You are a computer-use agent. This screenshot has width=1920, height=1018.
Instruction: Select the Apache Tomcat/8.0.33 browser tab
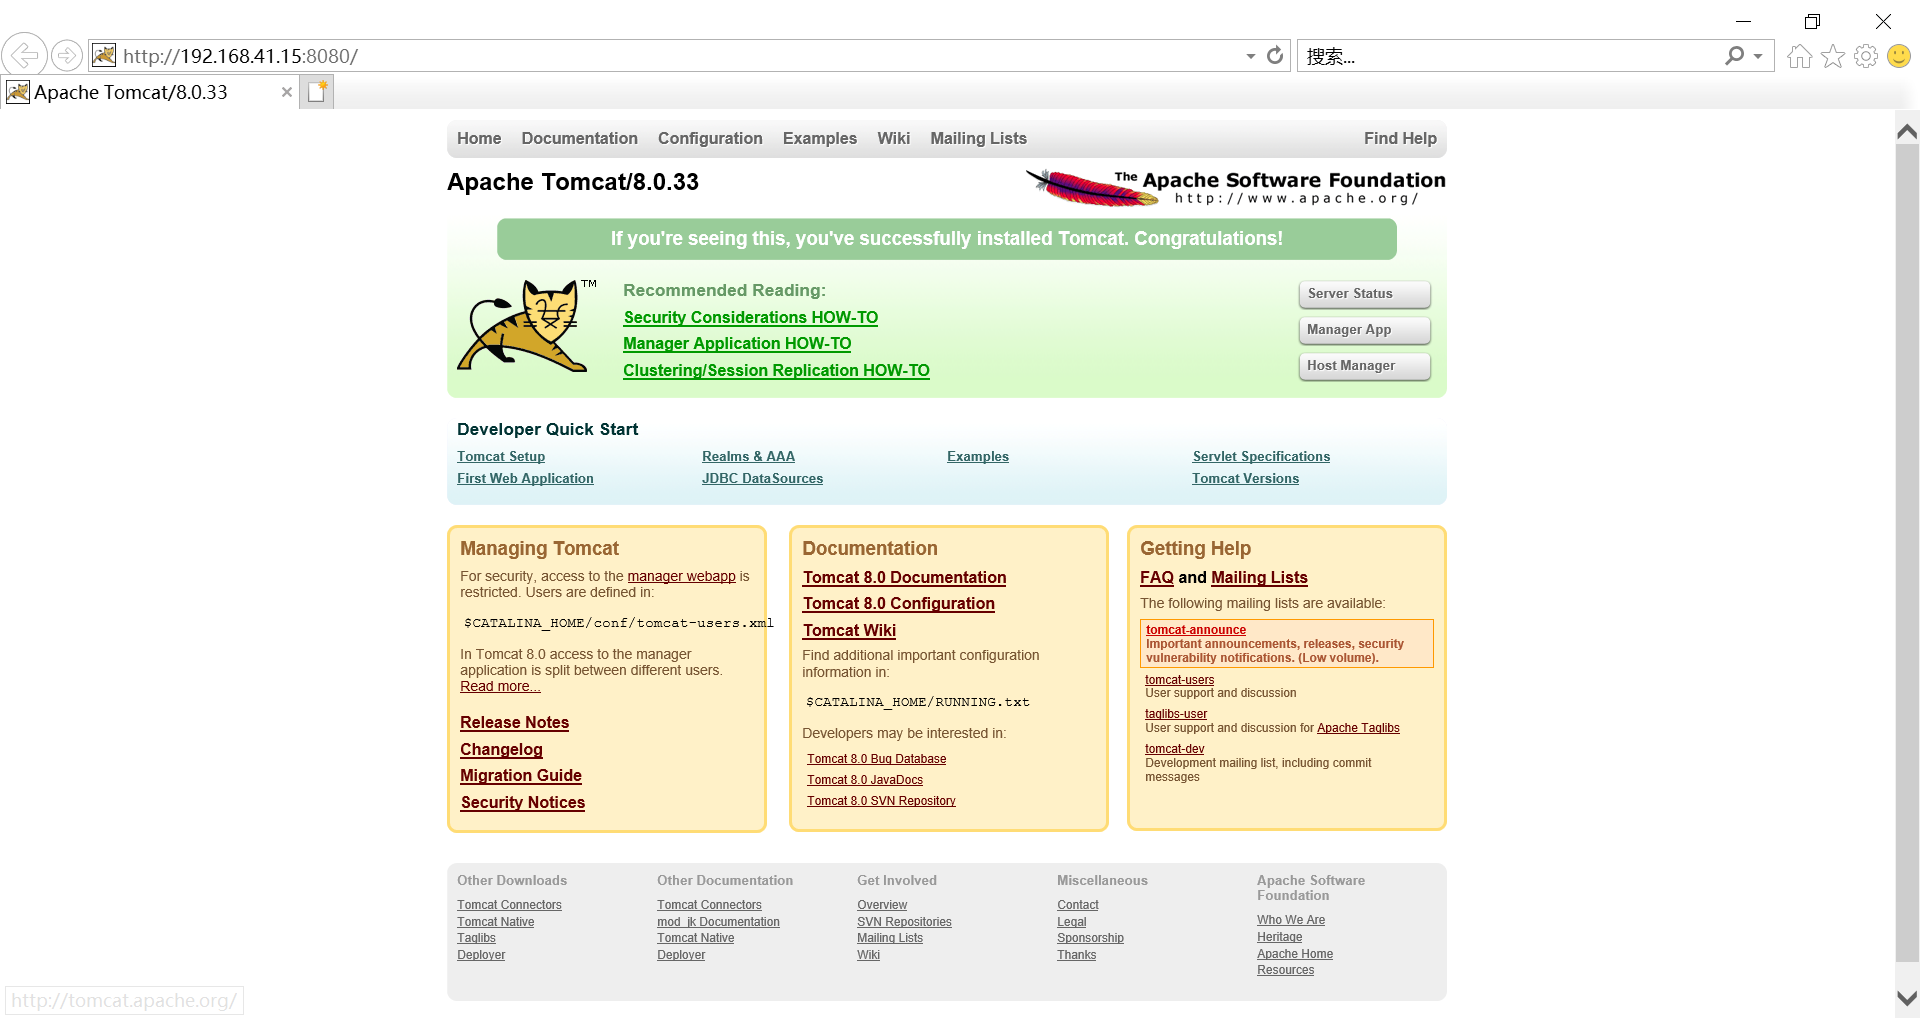[x=150, y=92]
